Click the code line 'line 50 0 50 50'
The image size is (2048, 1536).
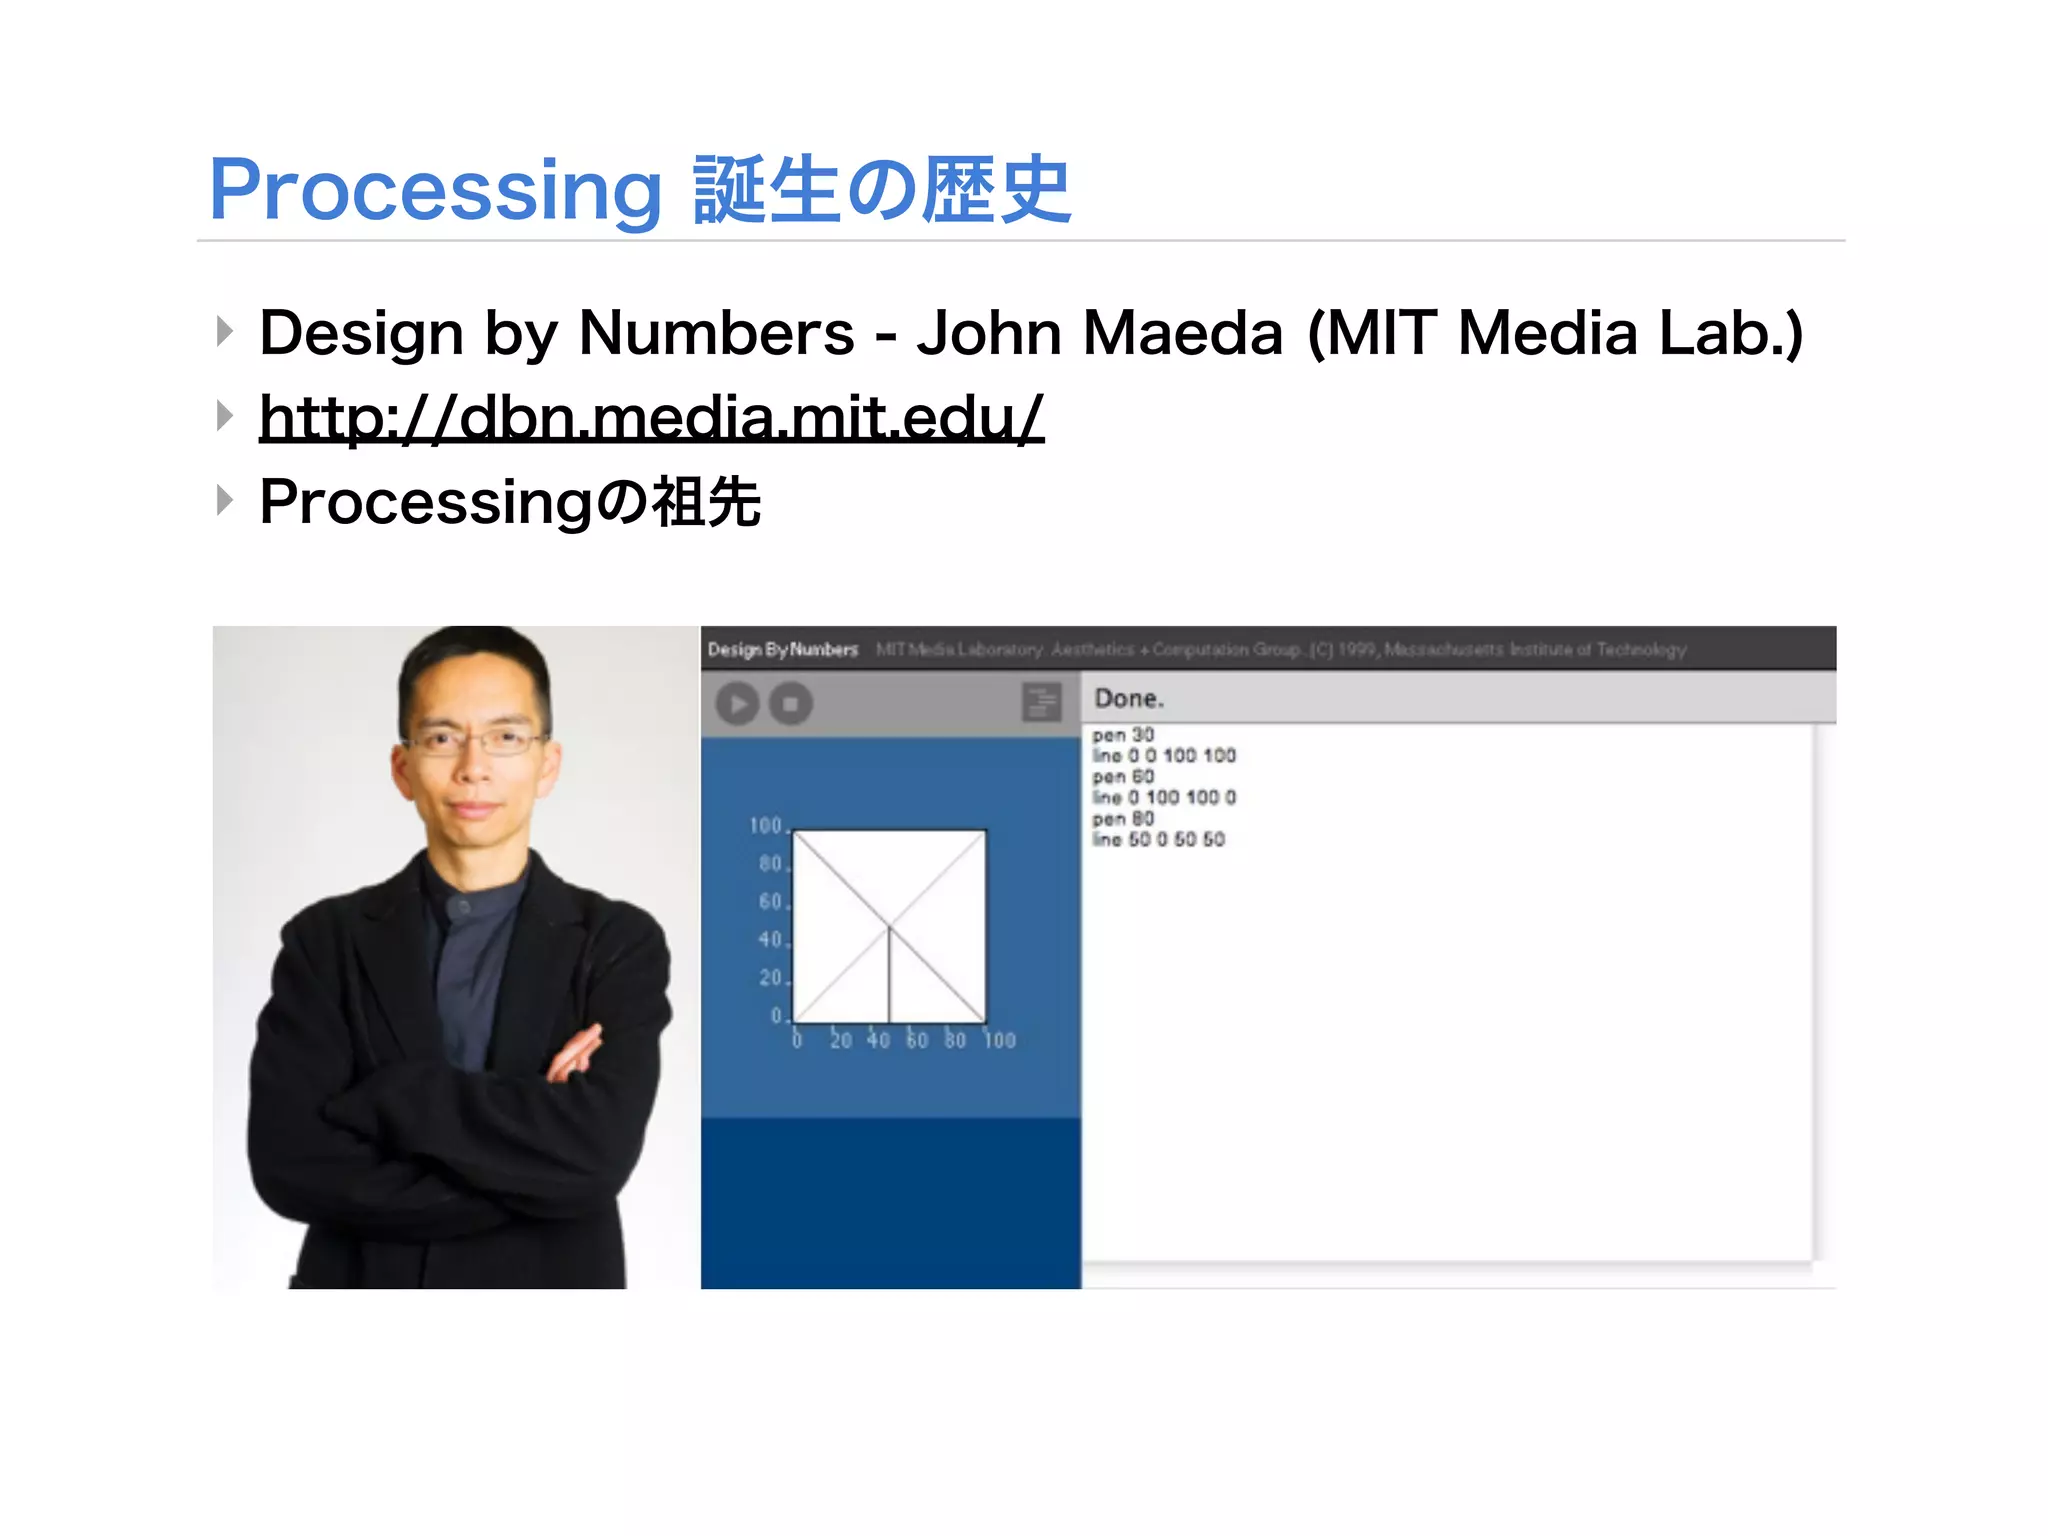pos(1158,839)
